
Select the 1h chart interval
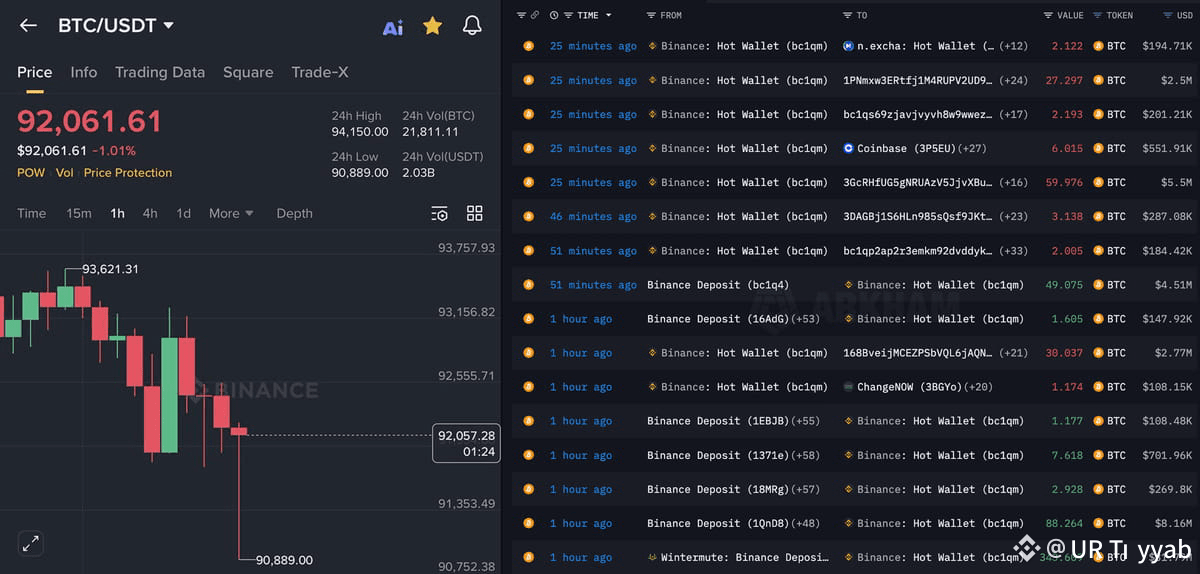(118, 213)
